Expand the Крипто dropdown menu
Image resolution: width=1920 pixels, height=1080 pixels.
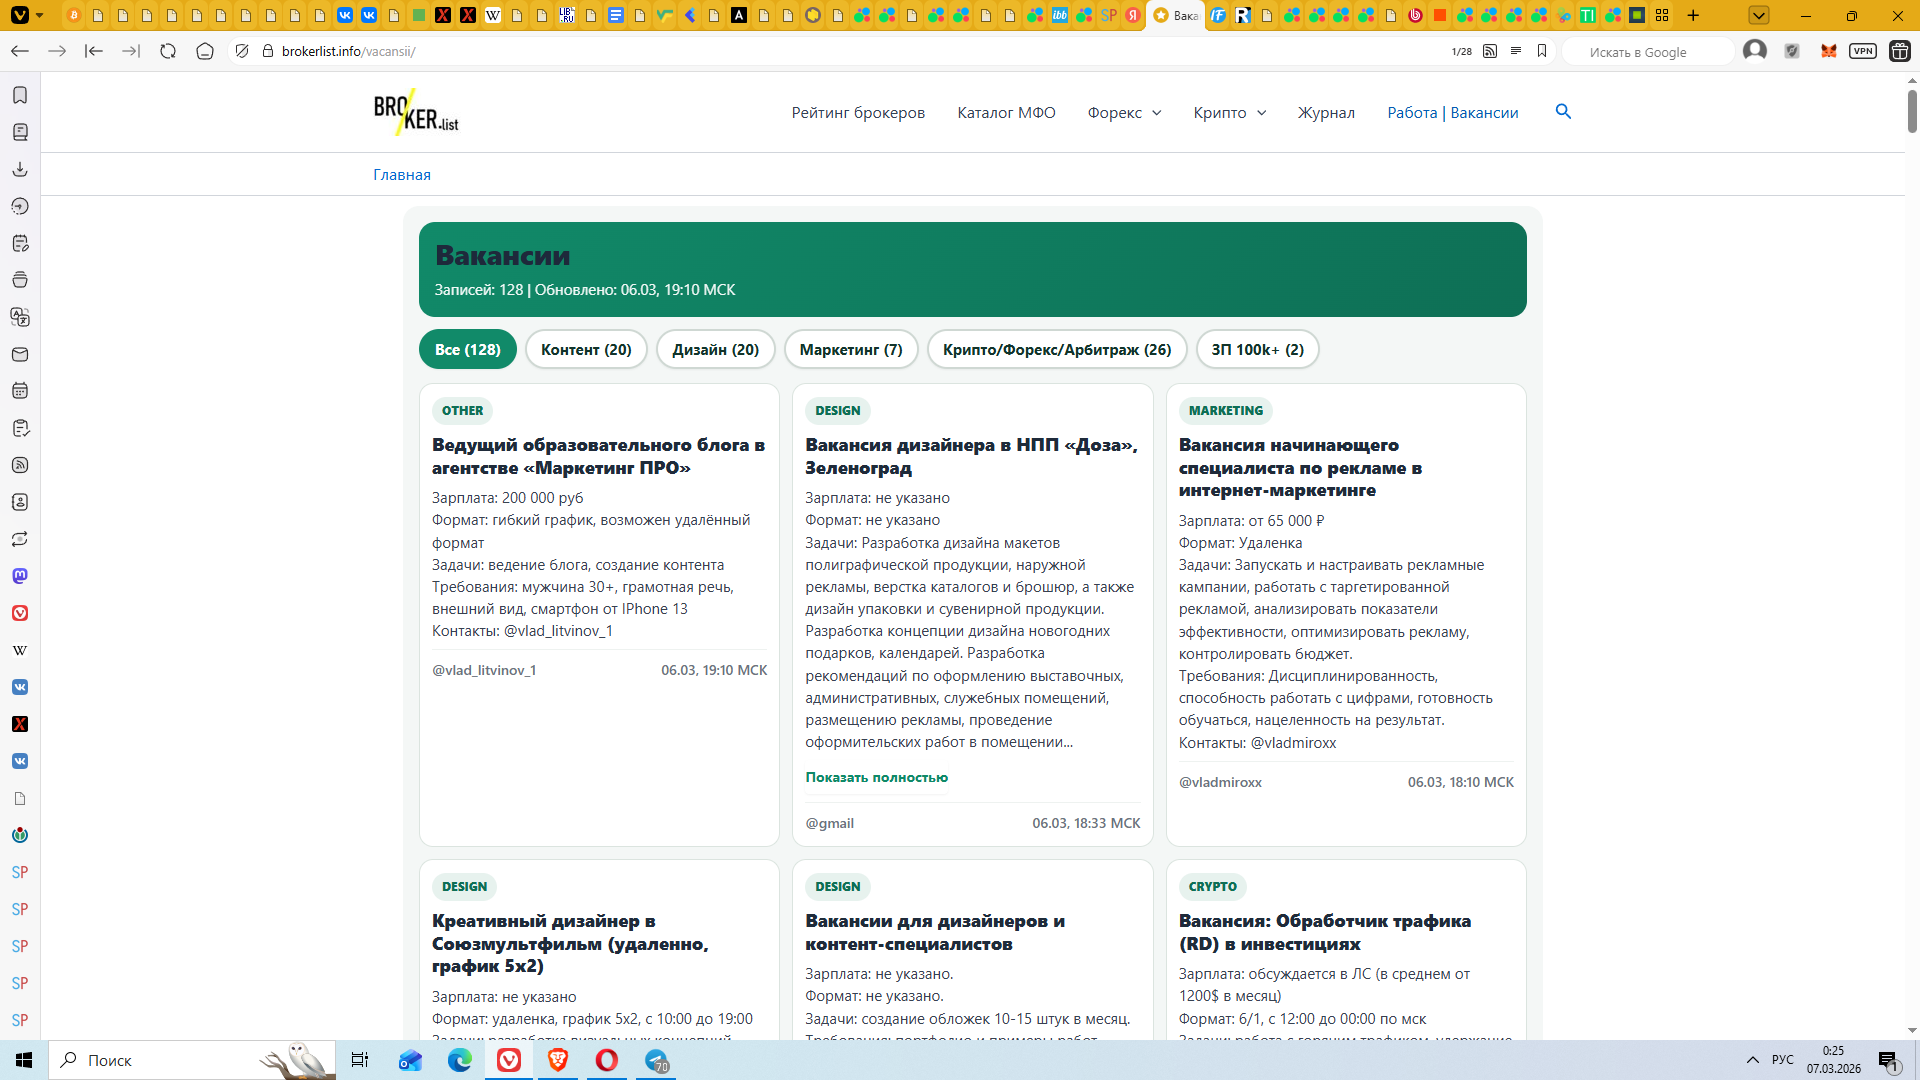point(1229,113)
